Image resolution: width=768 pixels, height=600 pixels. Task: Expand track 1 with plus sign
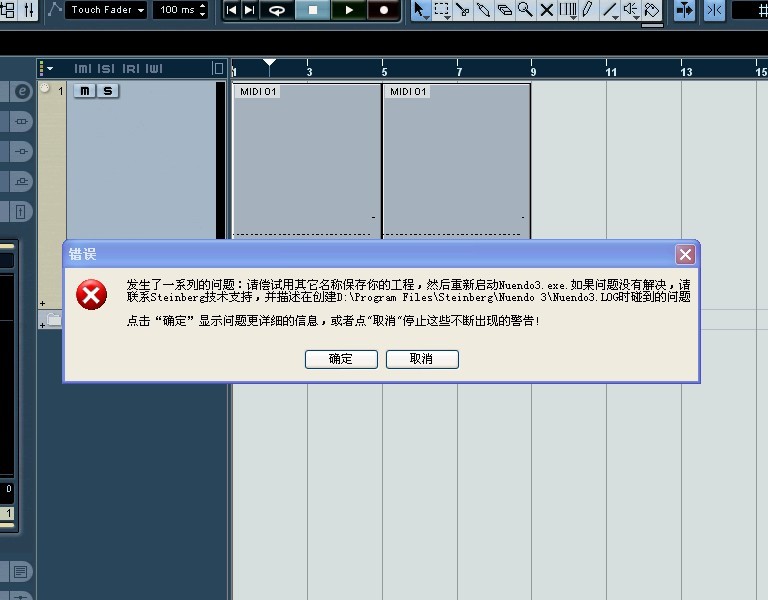43,304
